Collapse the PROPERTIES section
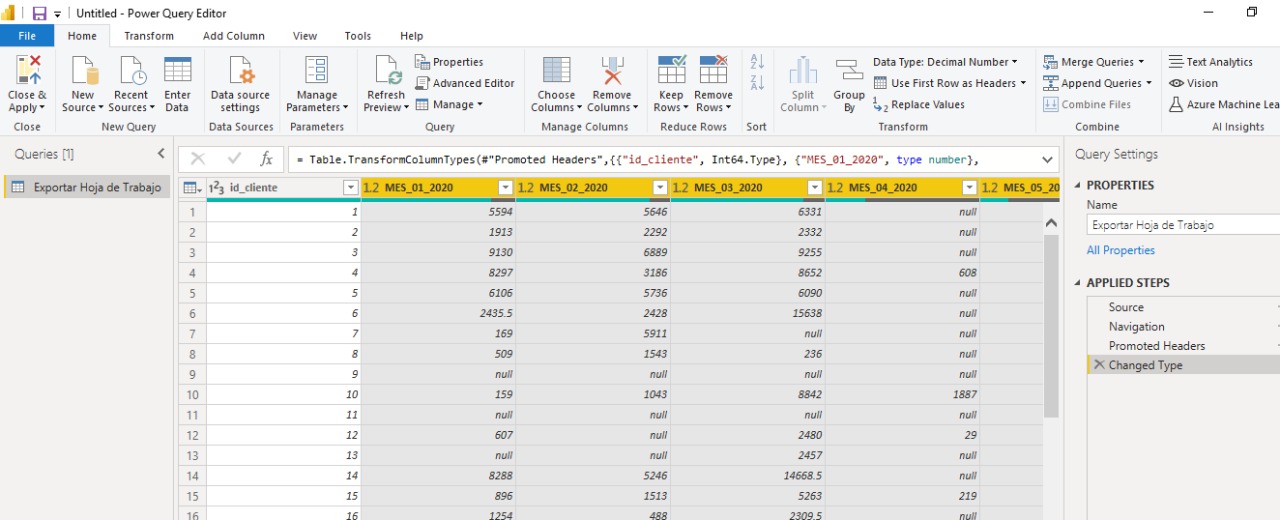 (1078, 186)
